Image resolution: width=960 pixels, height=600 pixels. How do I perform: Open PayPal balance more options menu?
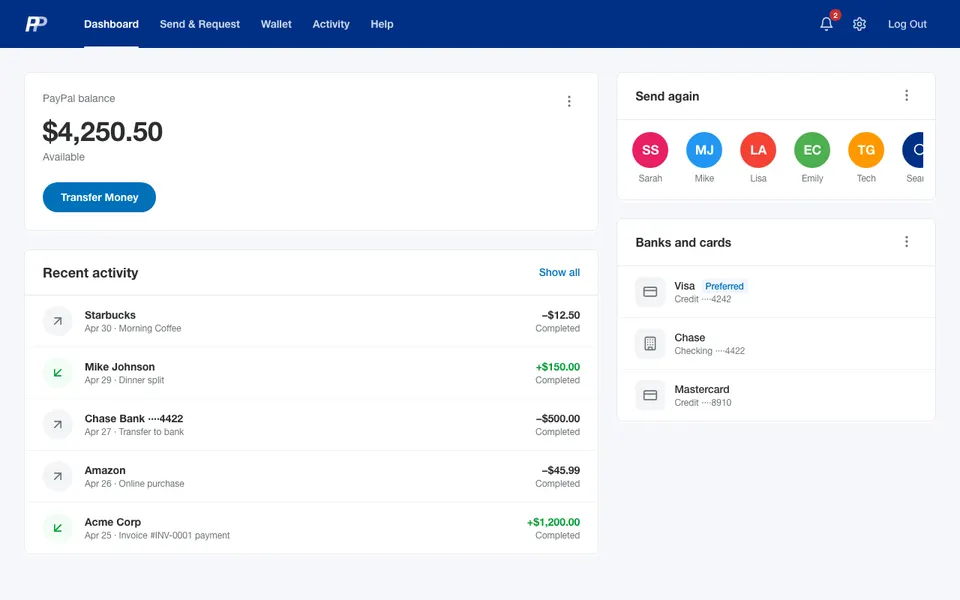coord(569,101)
